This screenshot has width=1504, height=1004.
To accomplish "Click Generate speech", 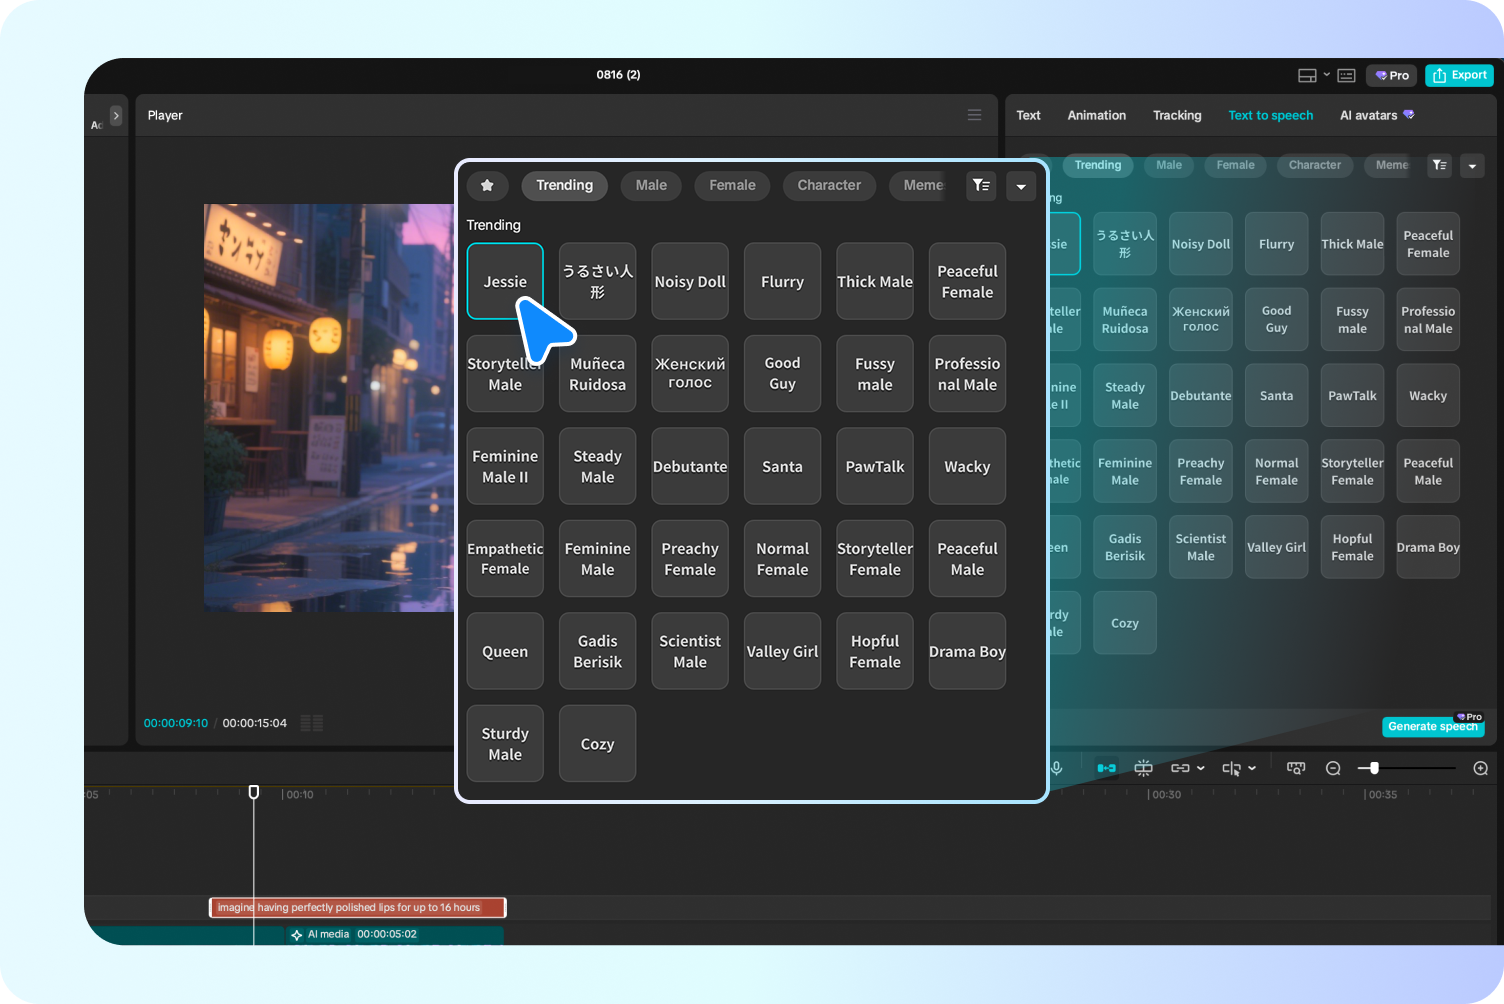I will [1433, 727].
